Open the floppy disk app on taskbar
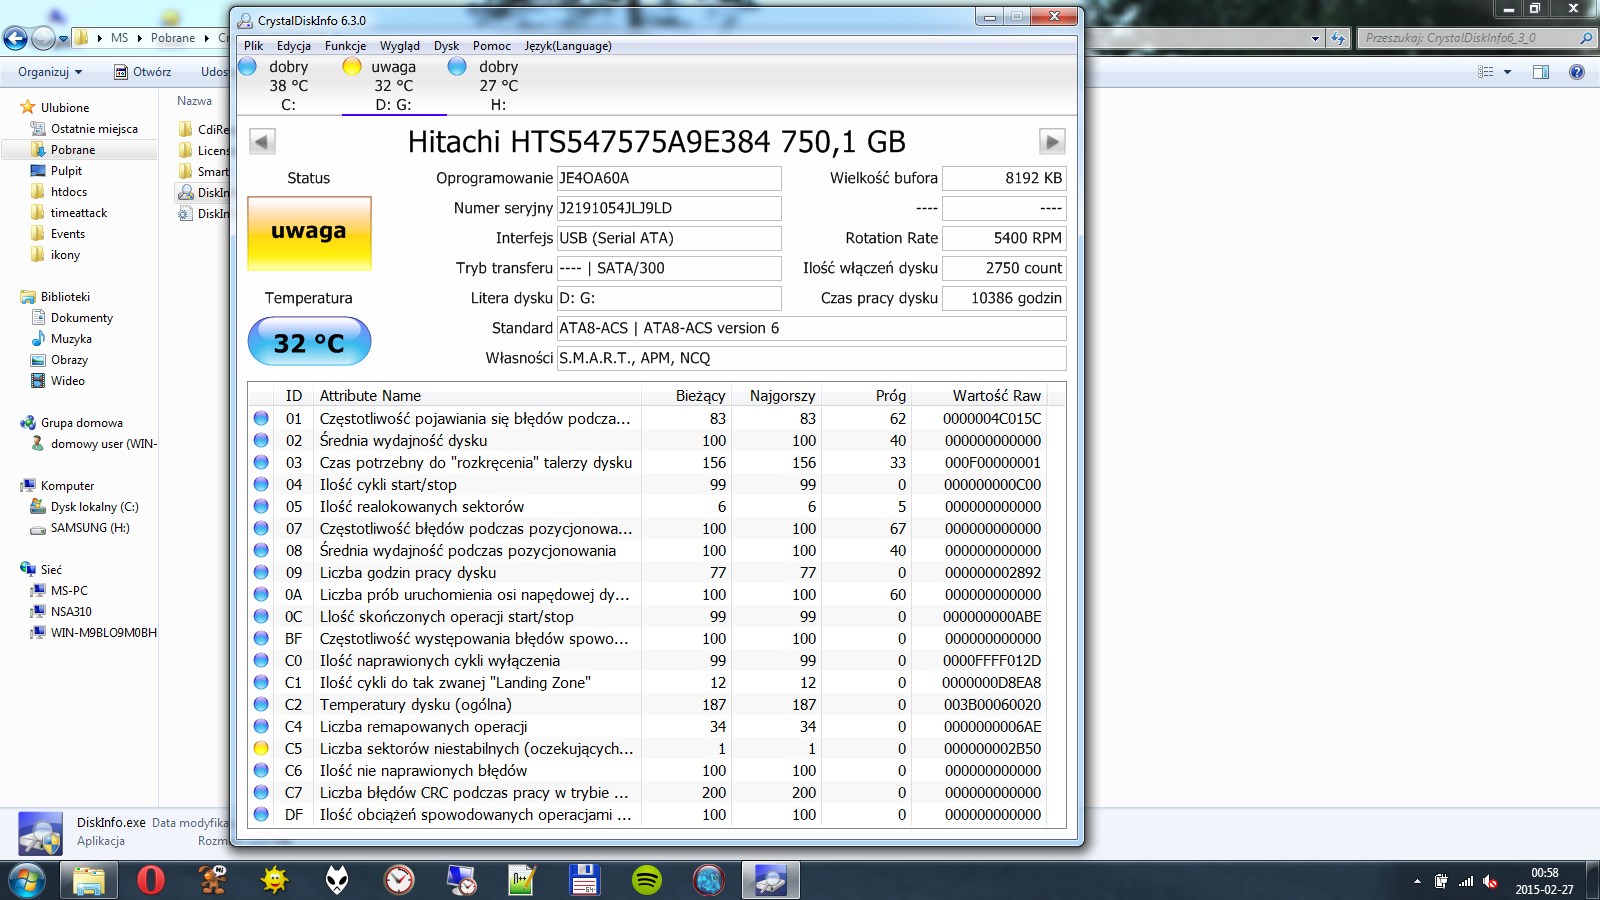Screen dimensions: 1600x900 tap(584, 880)
